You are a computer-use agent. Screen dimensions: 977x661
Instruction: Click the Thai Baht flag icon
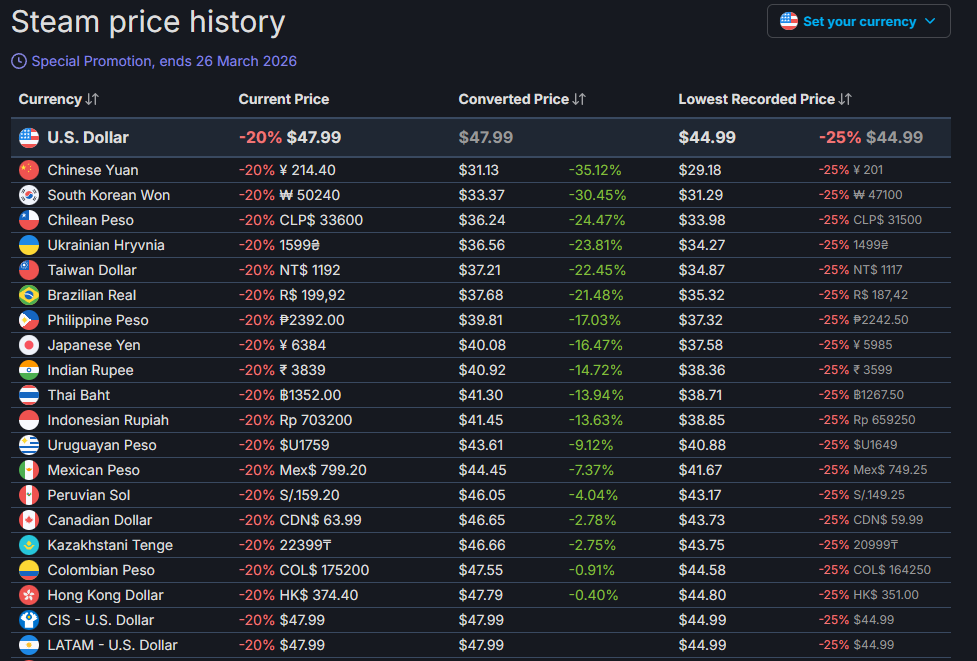pos(29,395)
